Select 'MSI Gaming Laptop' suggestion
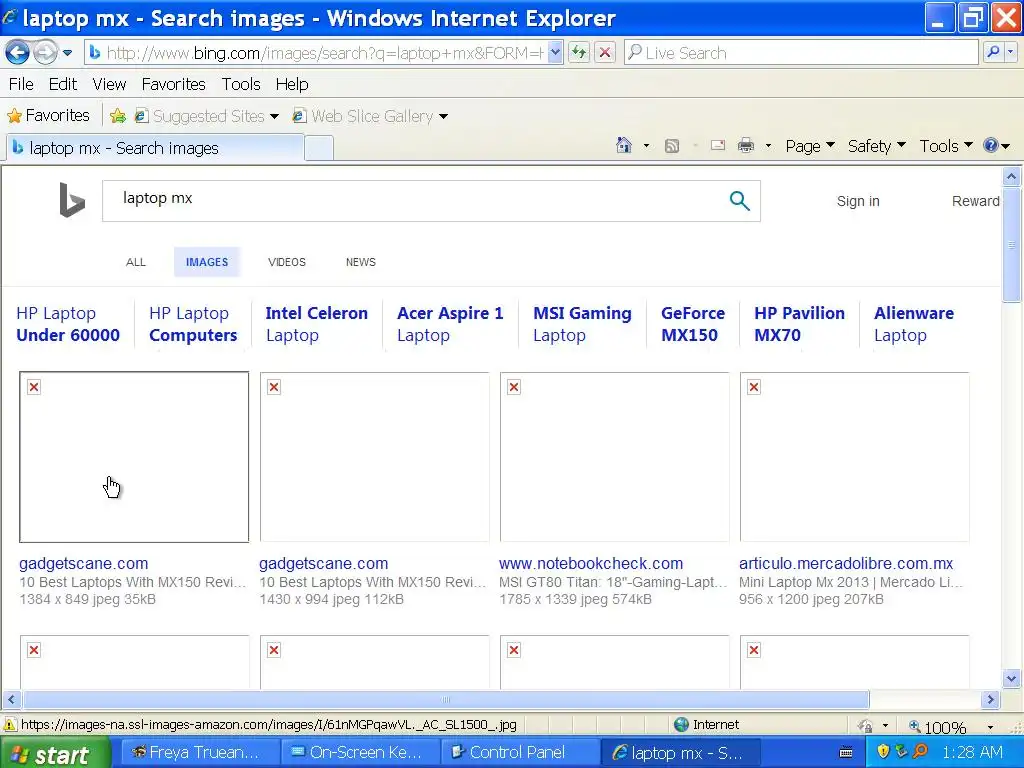Screen dimensions: 1024x768 pyautogui.click(x=582, y=324)
